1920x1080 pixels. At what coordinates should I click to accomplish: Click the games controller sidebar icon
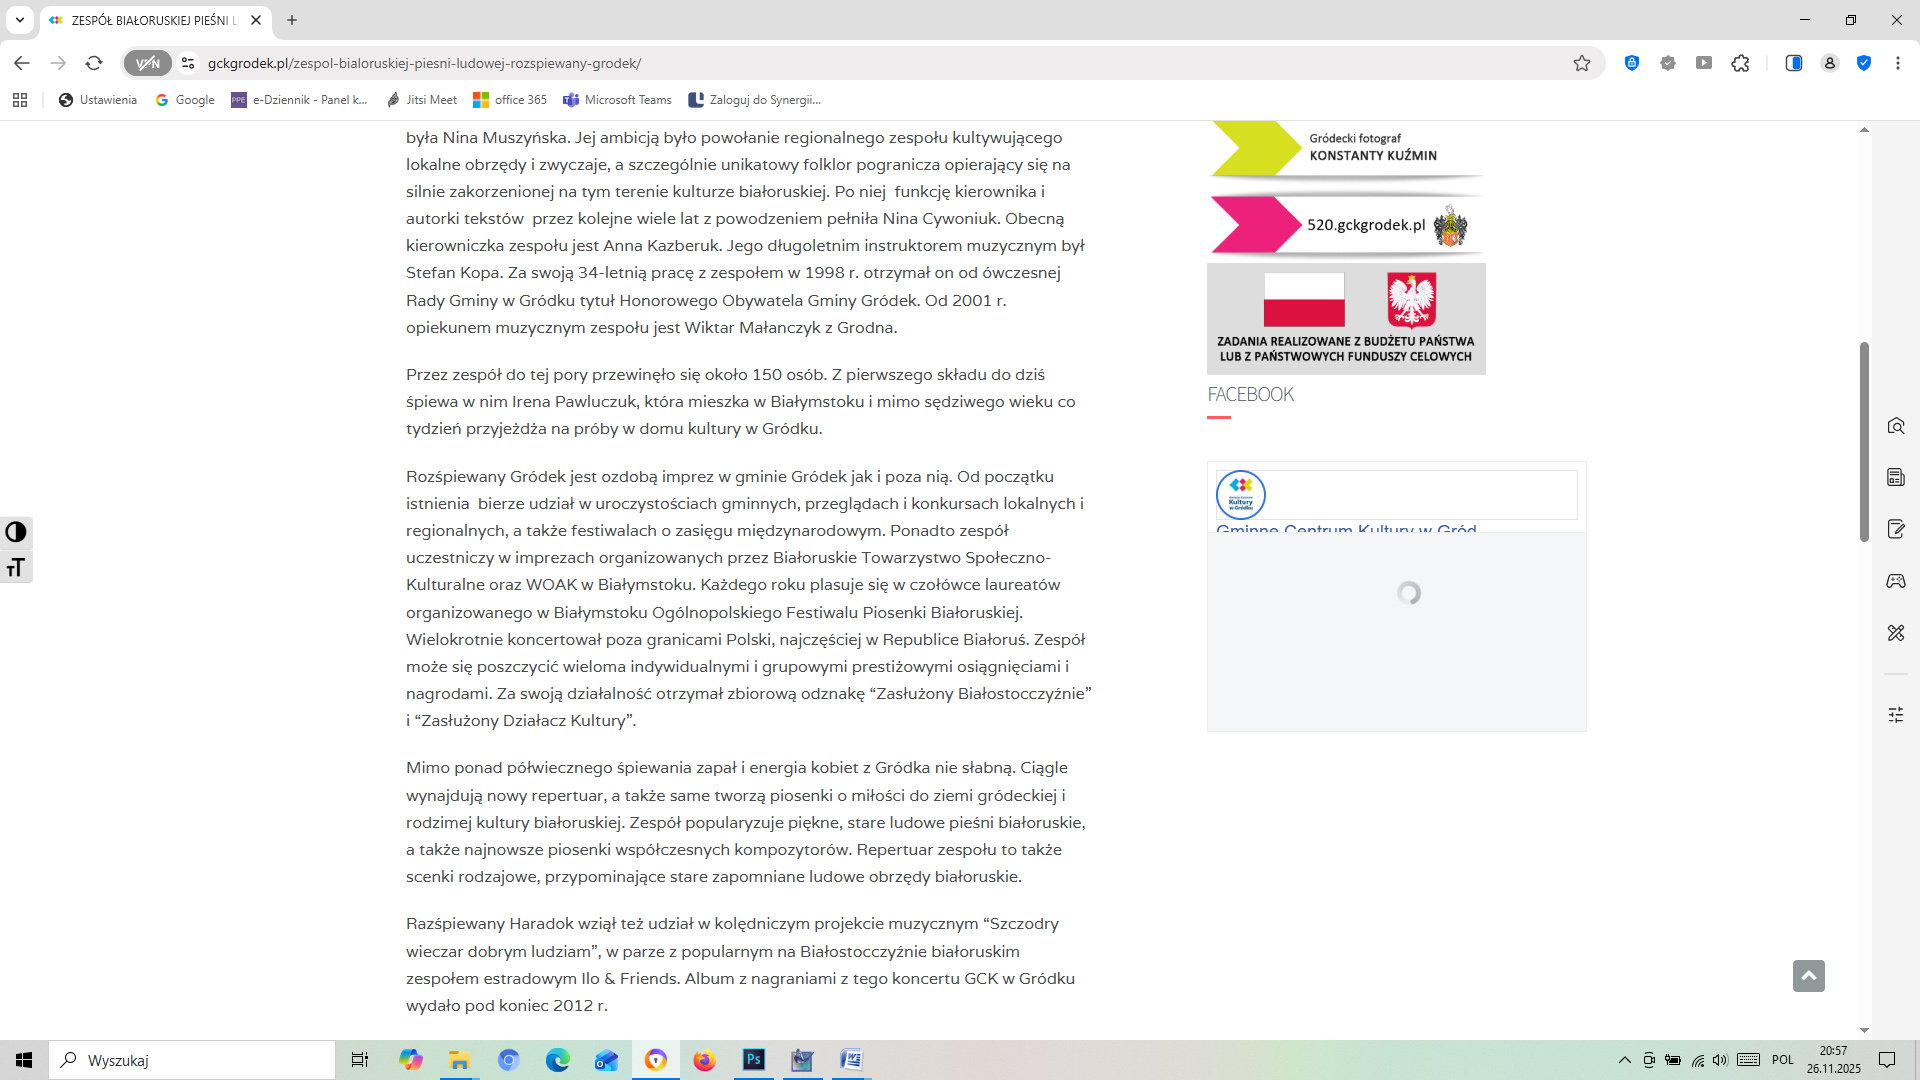(x=1896, y=581)
